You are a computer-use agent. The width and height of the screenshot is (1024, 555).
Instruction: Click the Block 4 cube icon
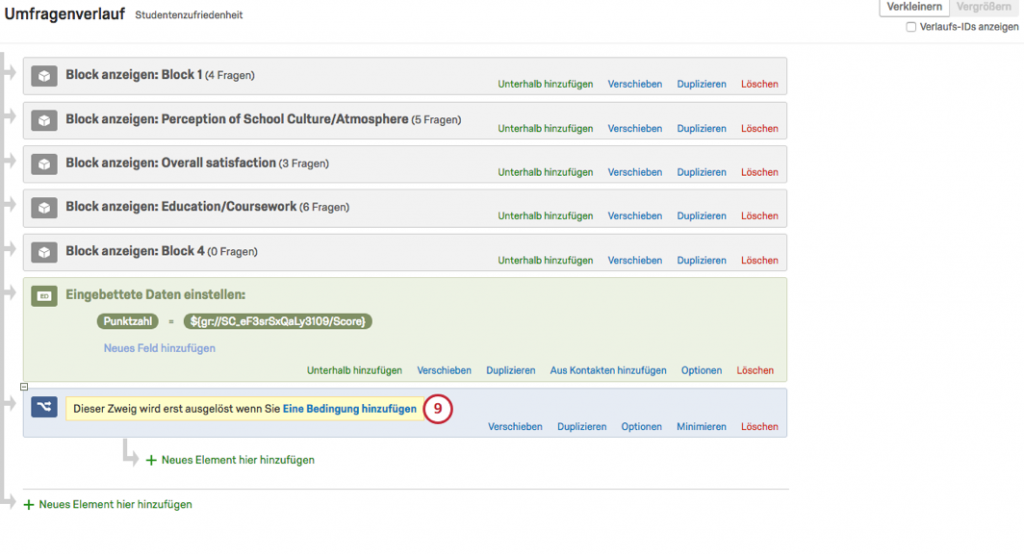[x=44, y=252]
